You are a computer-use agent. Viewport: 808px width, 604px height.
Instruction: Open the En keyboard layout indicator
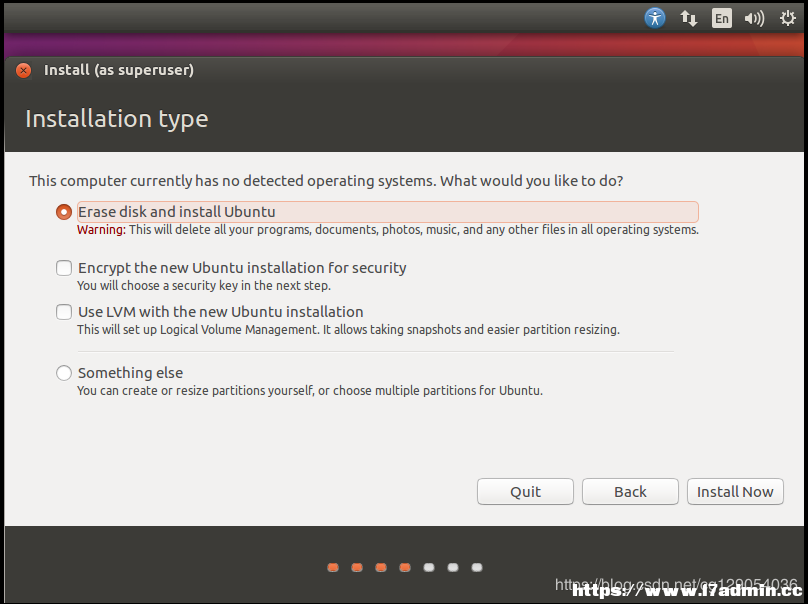click(x=721, y=19)
